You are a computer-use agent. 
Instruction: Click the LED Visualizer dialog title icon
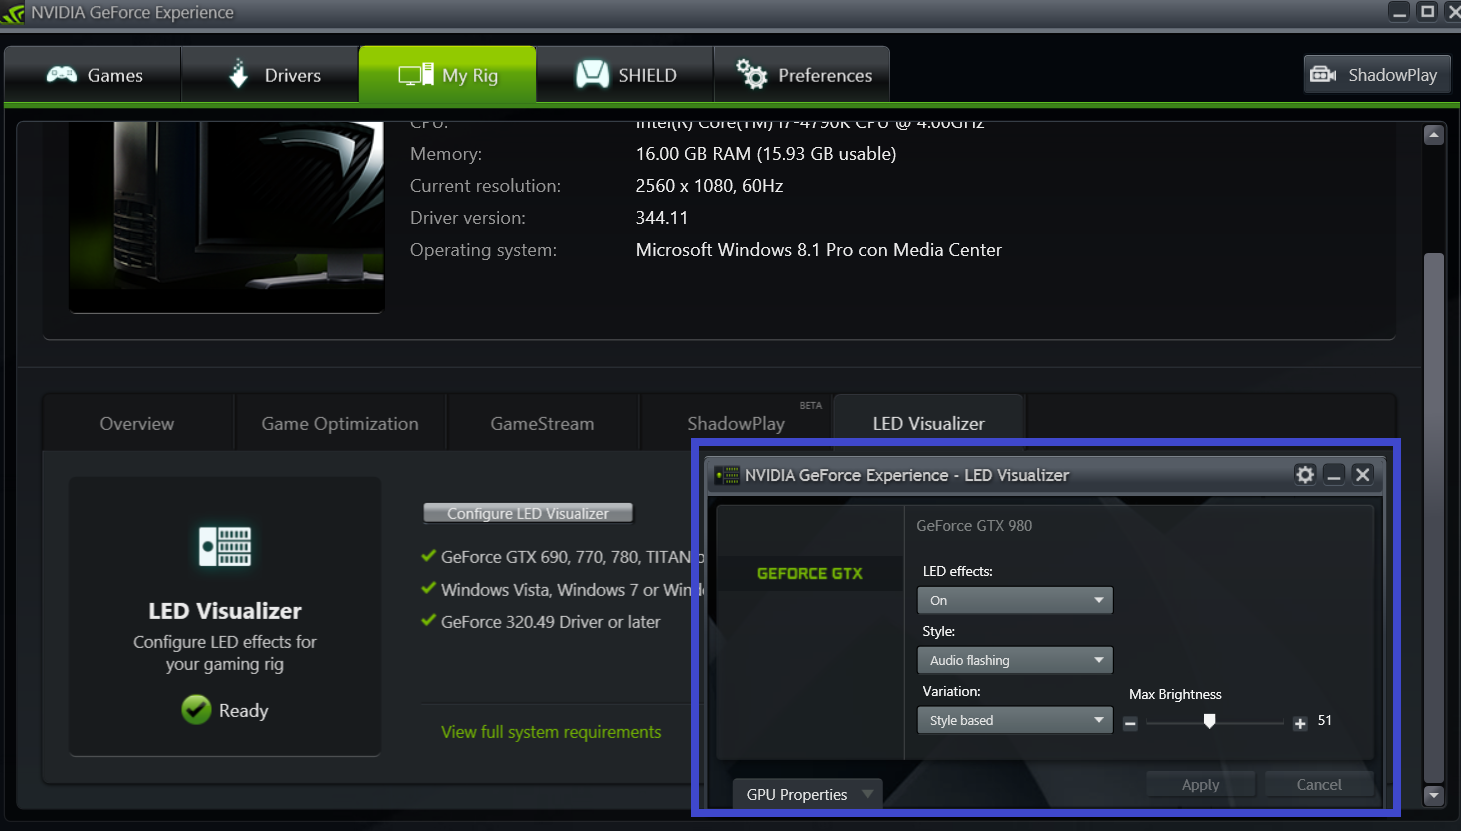pos(726,475)
